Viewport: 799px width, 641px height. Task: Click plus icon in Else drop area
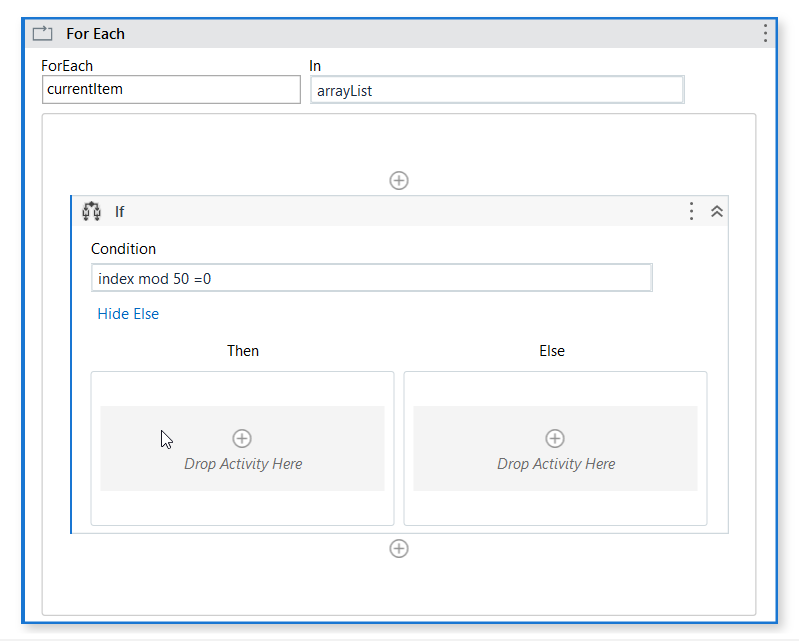pyautogui.click(x=555, y=438)
